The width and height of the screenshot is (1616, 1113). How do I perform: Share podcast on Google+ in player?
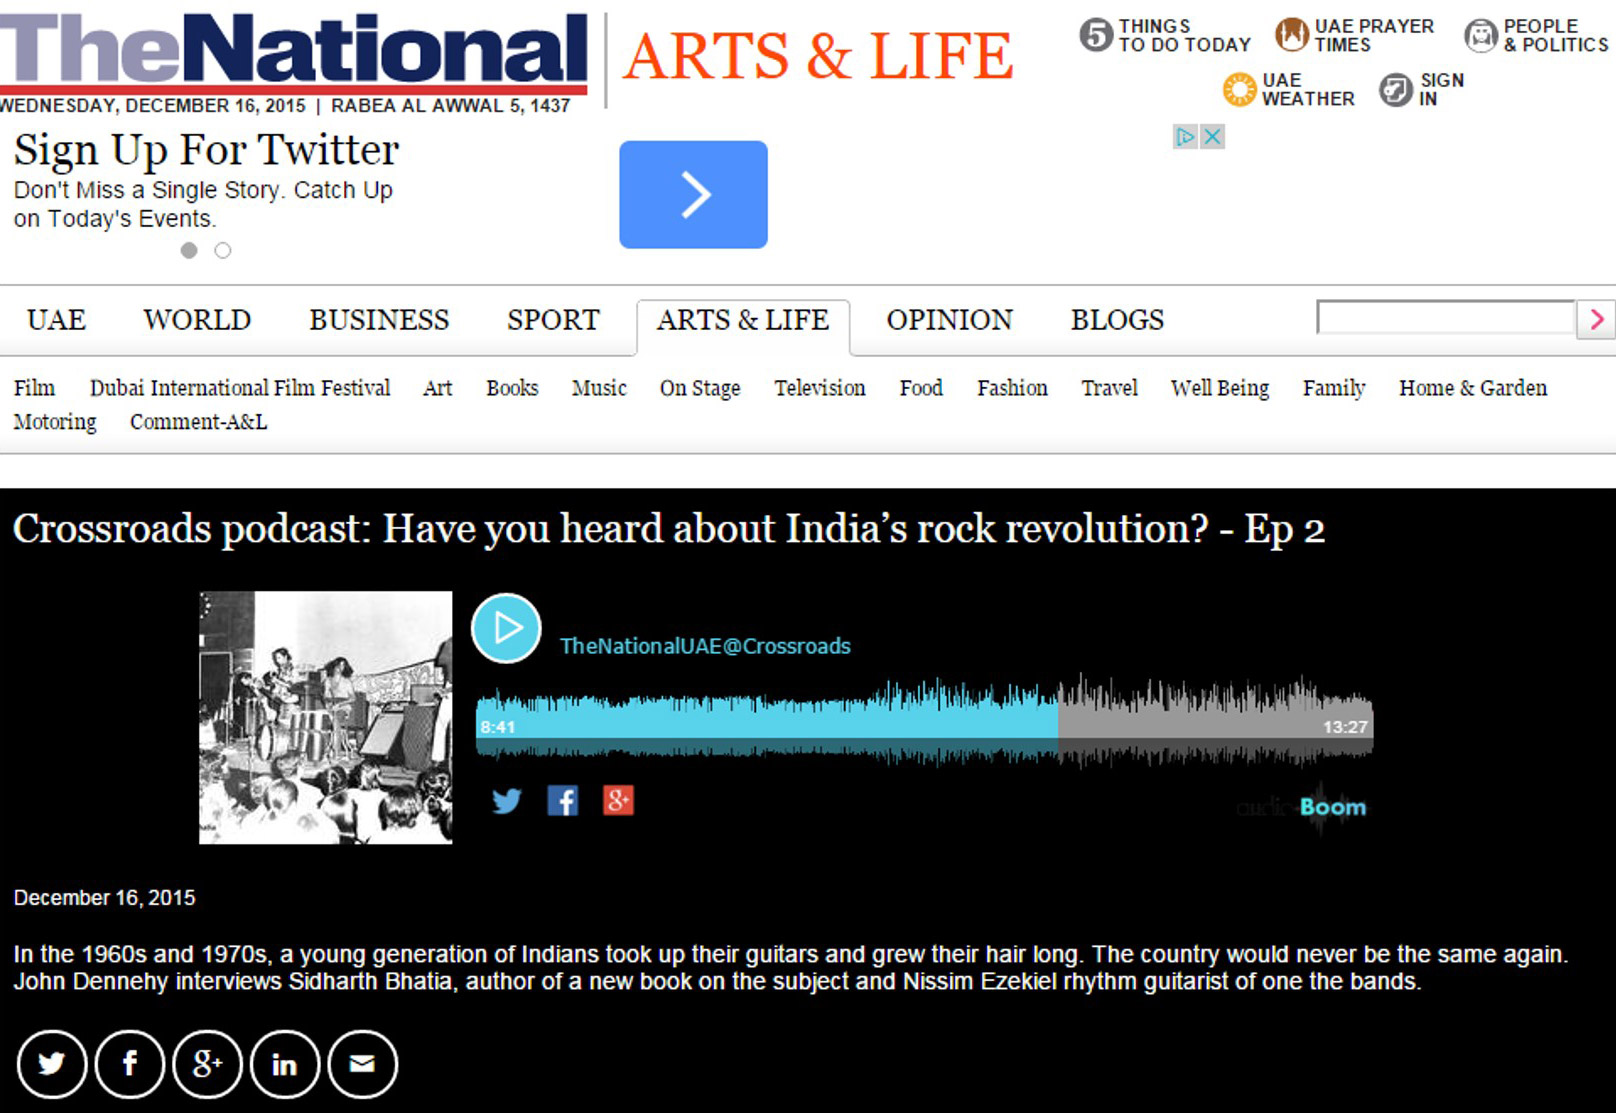(x=618, y=801)
